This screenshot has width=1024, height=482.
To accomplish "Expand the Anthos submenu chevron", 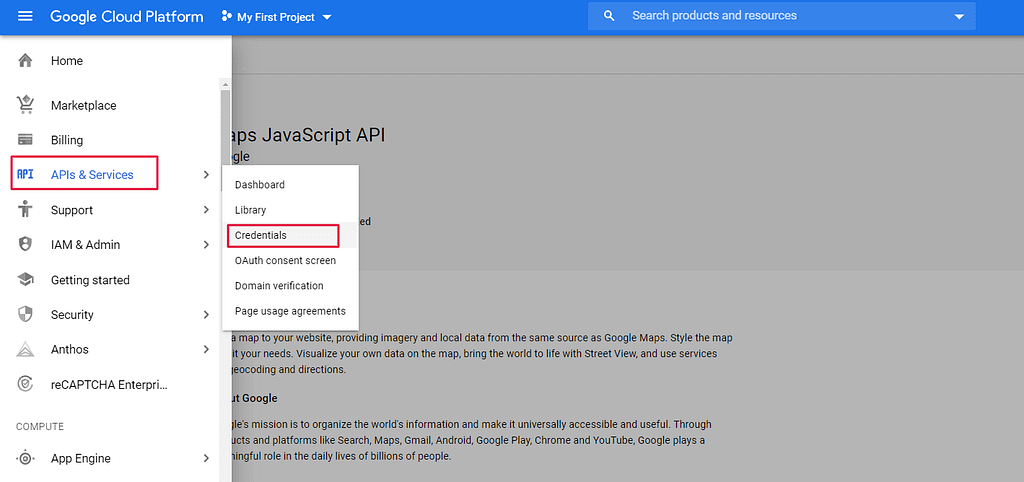I will tap(206, 349).
